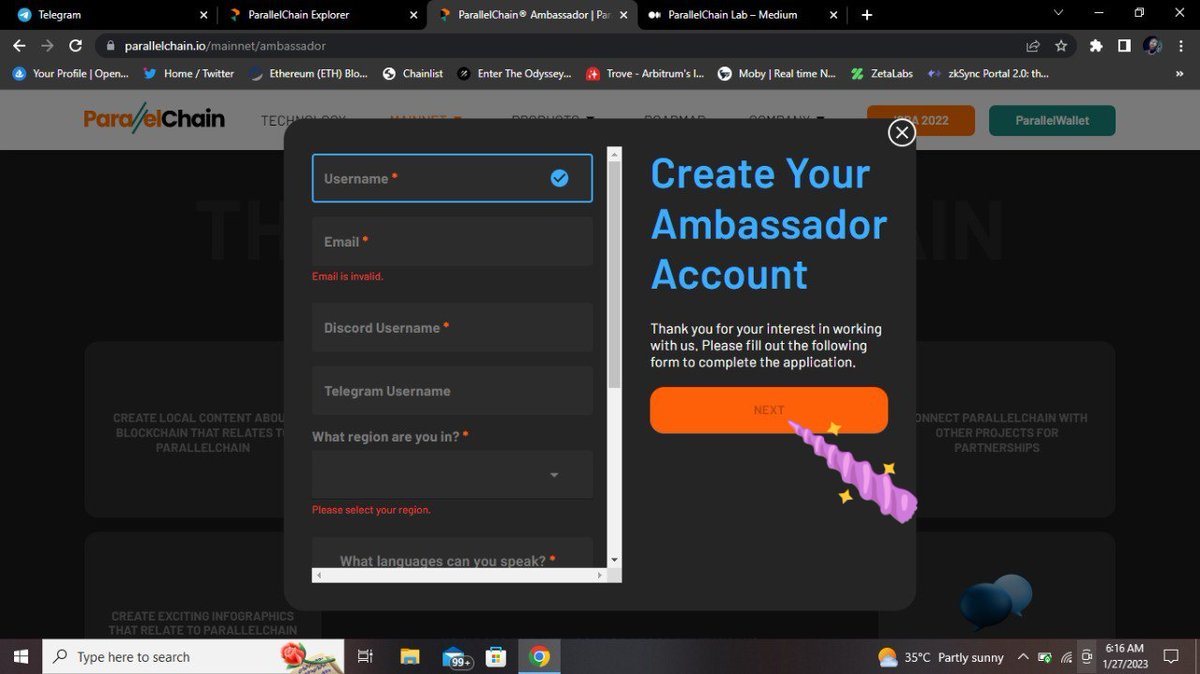This screenshot has height=674, width=1200.
Task: Open the Moby Real time bookmark
Action: 776,73
